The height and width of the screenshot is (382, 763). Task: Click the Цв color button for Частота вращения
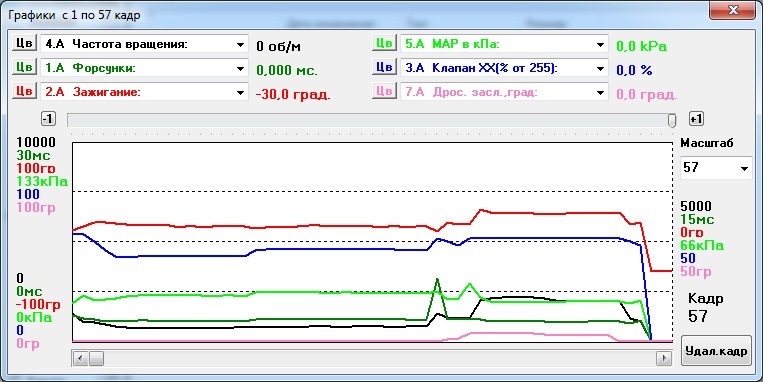point(24,43)
